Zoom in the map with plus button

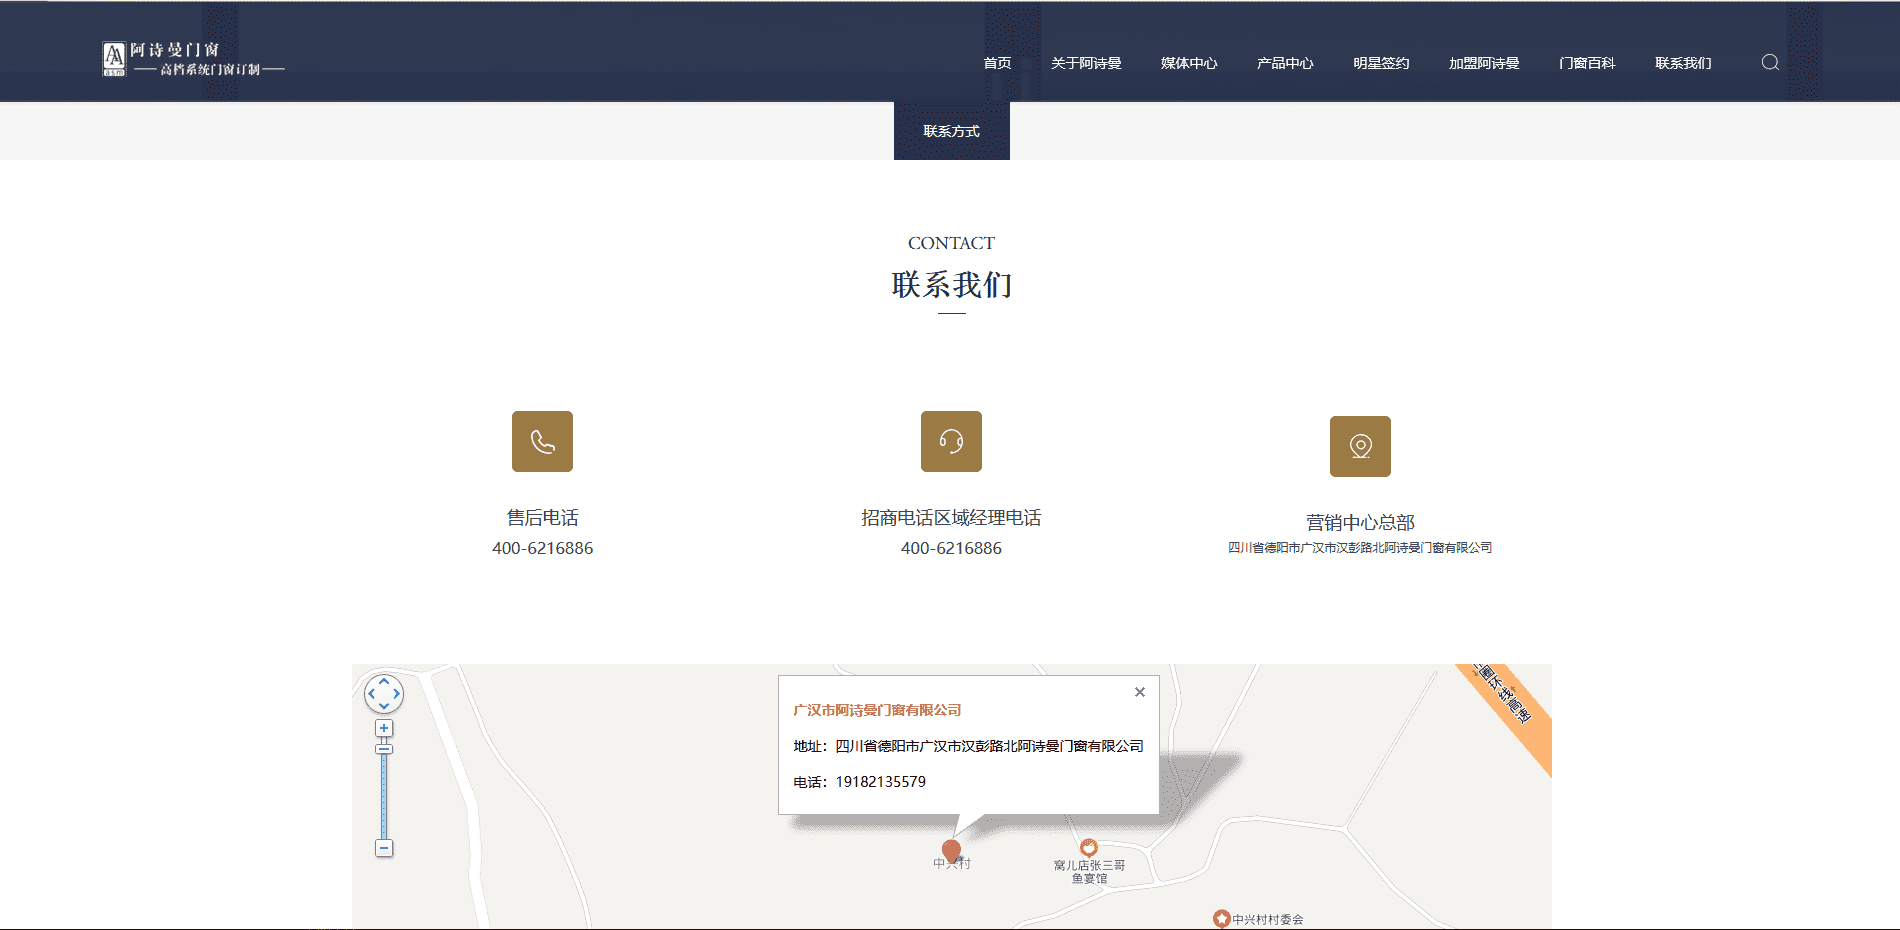(x=384, y=728)
